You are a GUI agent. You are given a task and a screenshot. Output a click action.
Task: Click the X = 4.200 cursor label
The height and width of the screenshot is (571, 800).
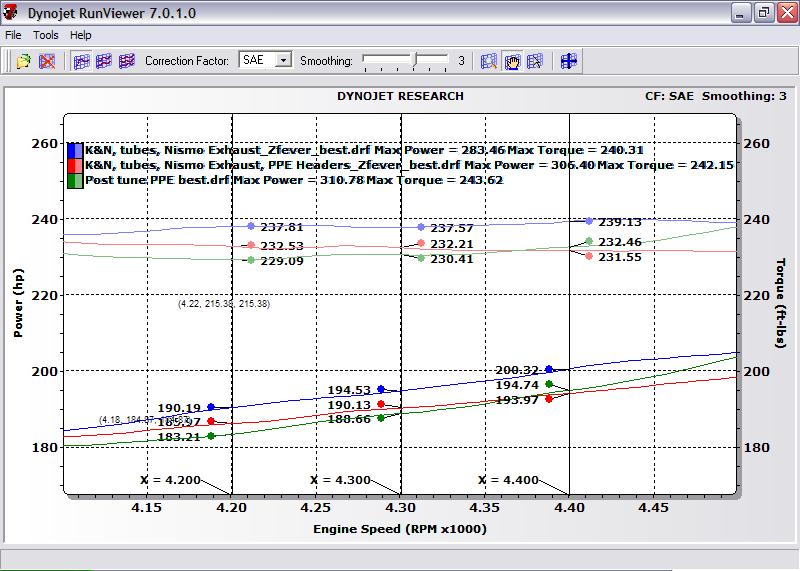tap(170, 480)
